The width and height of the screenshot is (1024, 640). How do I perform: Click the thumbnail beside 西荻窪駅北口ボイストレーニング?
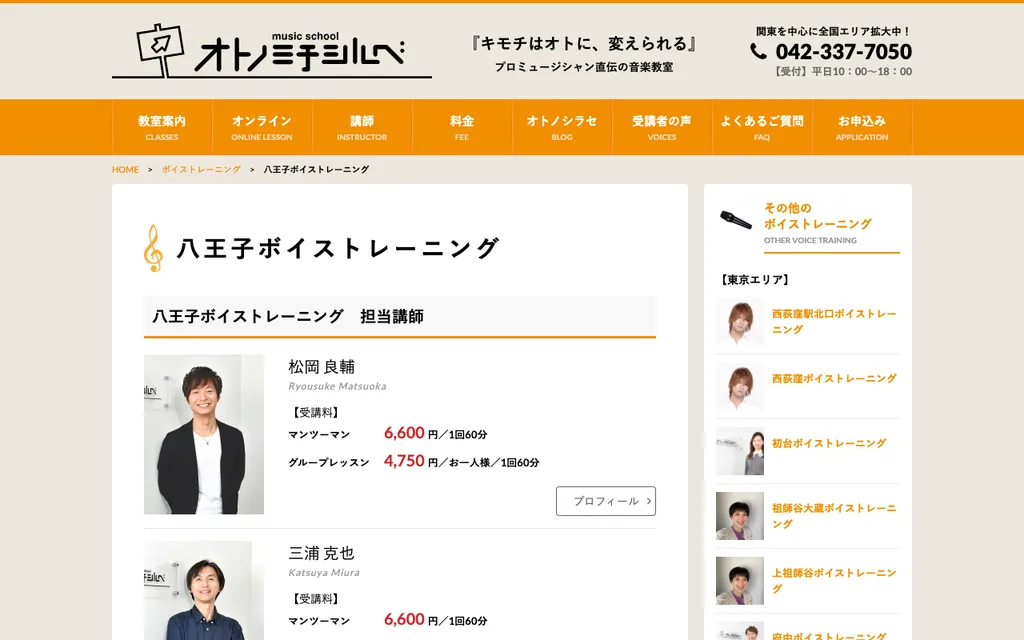click(740, 321)
